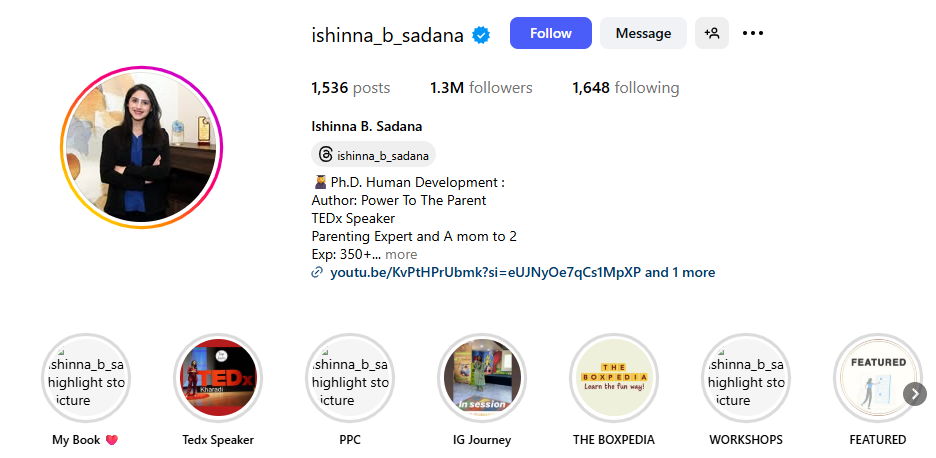
Task: Open the three-dots options menu
Action: 753,33
